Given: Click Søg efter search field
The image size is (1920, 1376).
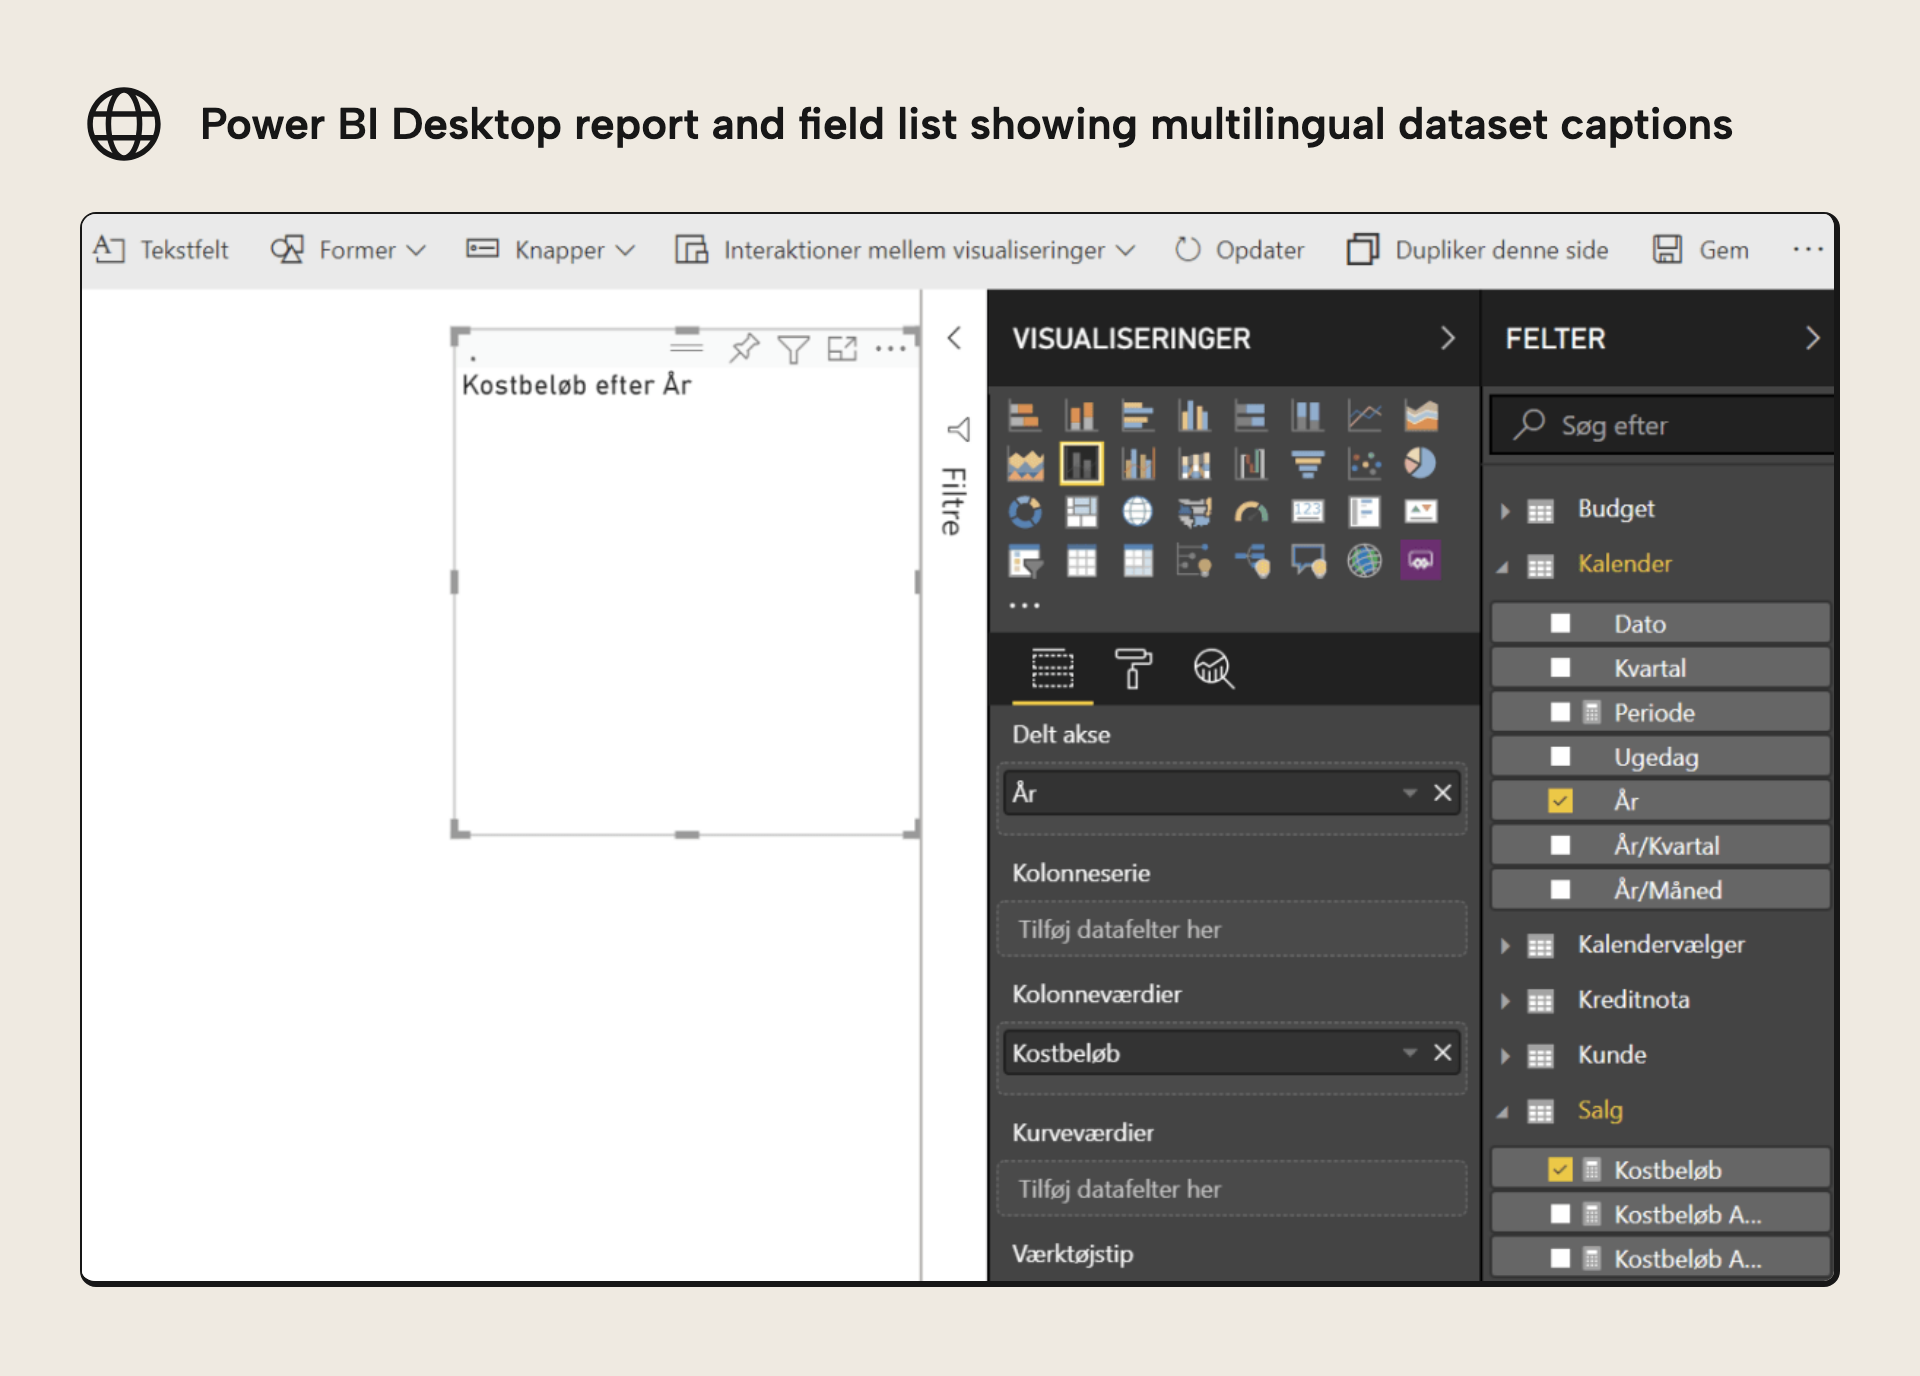Looking at the screenshot, I should click(1662, 425).
